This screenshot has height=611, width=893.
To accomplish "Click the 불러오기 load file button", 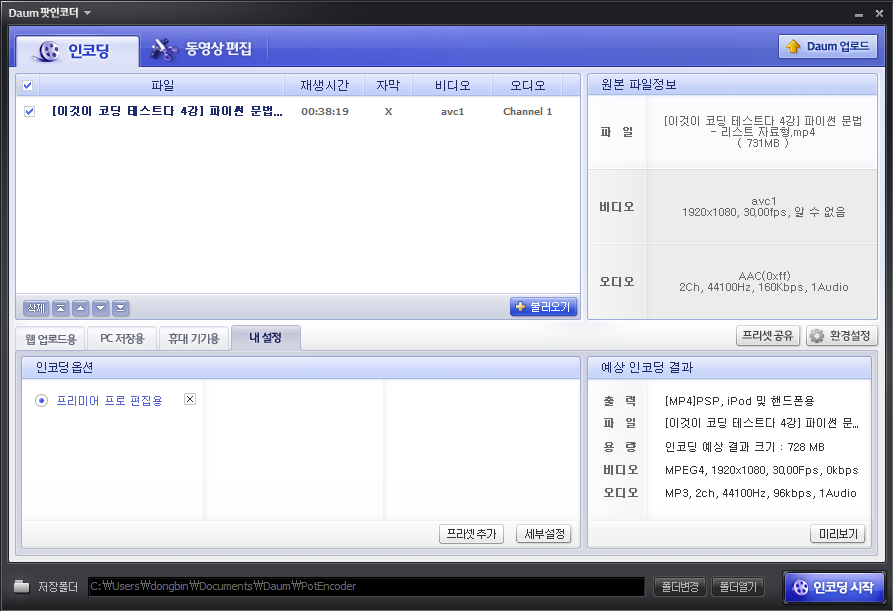I will click(x=543, y=307).
